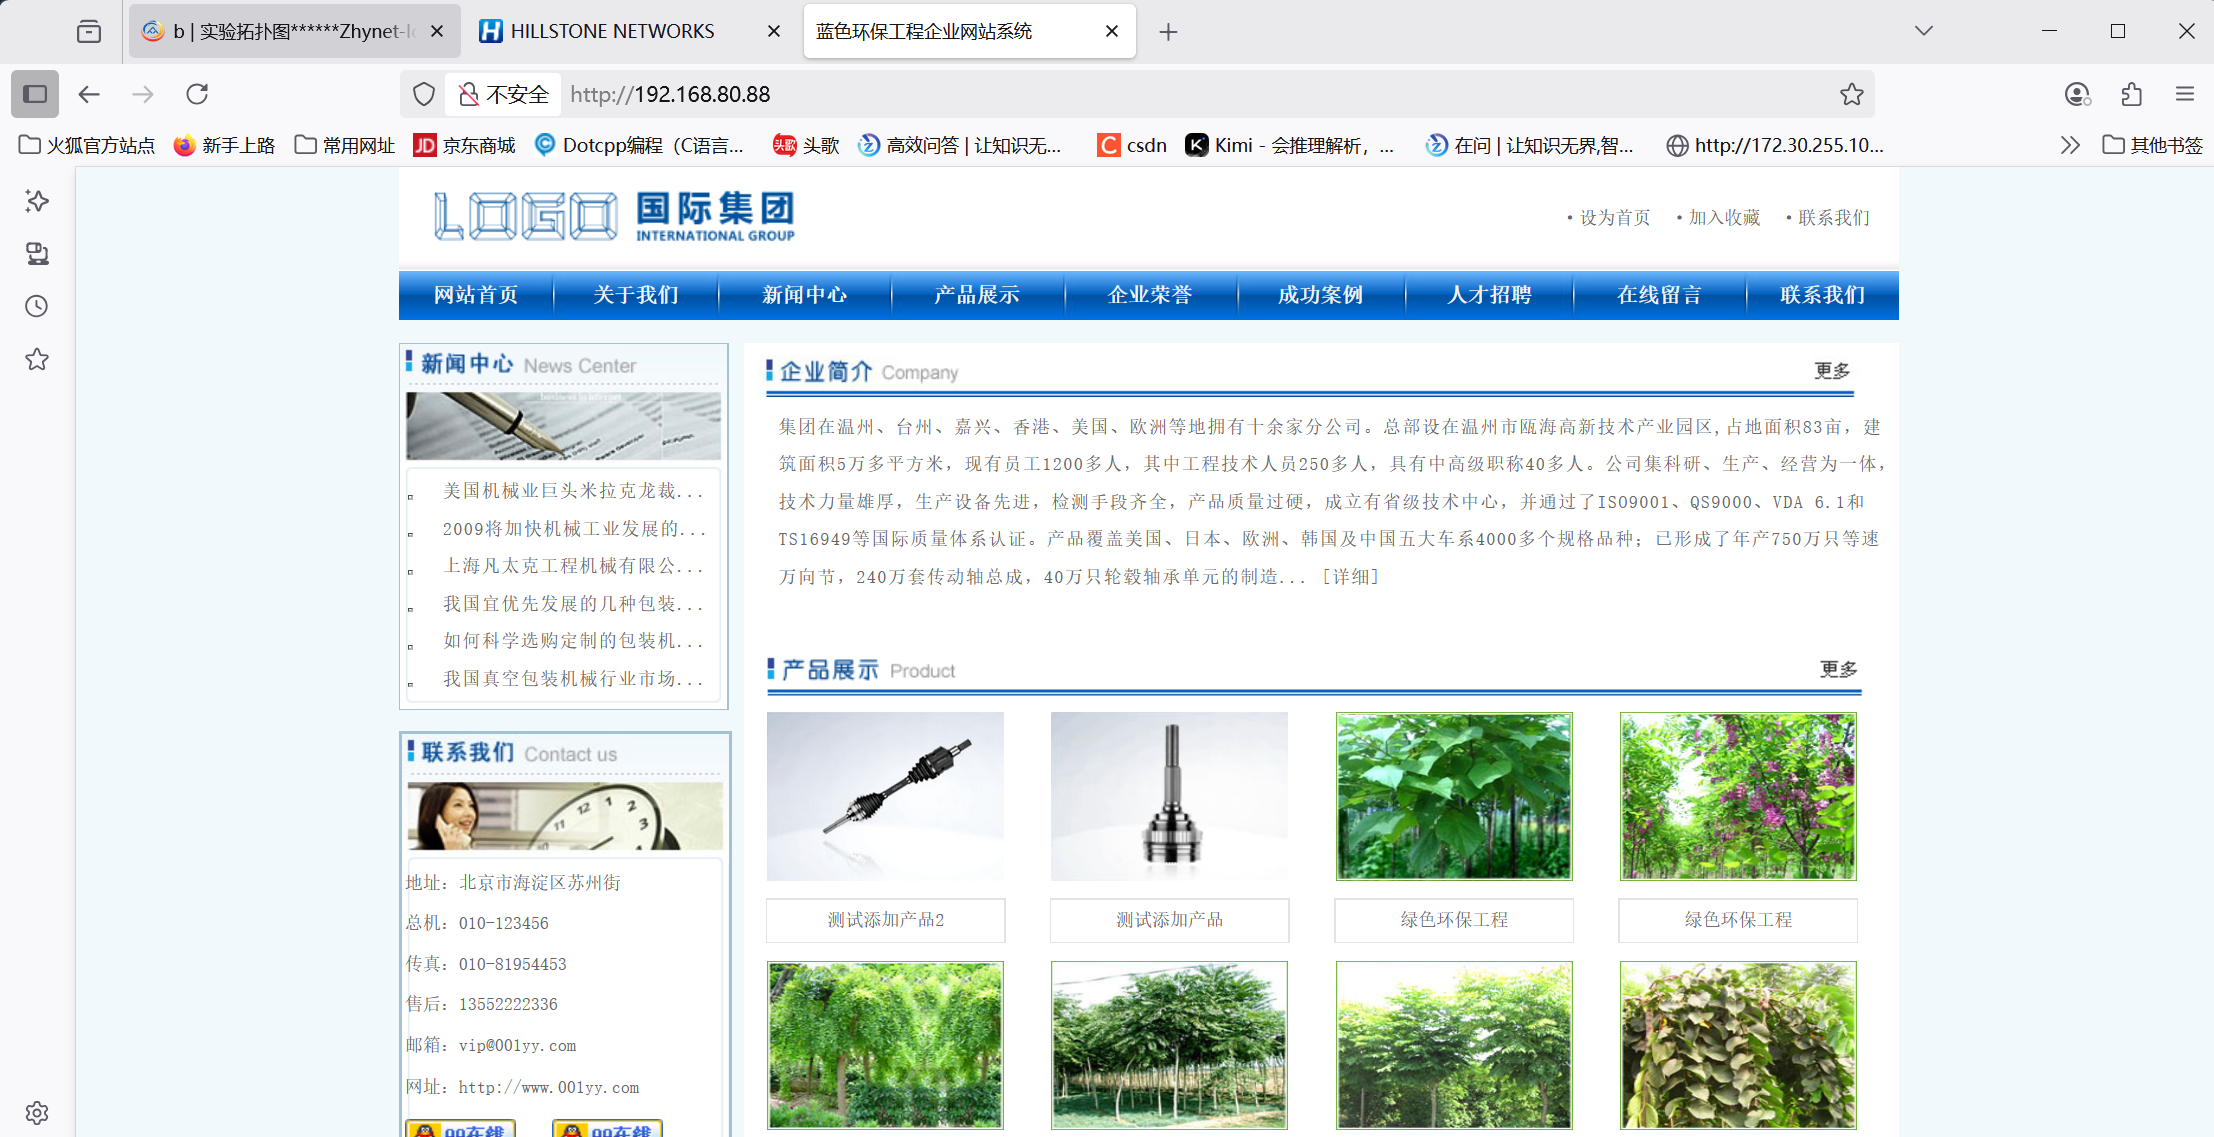The height and width of the screenshot is (1137, 2214).
Task: Open the 头歌 bookmark
Action: coord(806,145)
